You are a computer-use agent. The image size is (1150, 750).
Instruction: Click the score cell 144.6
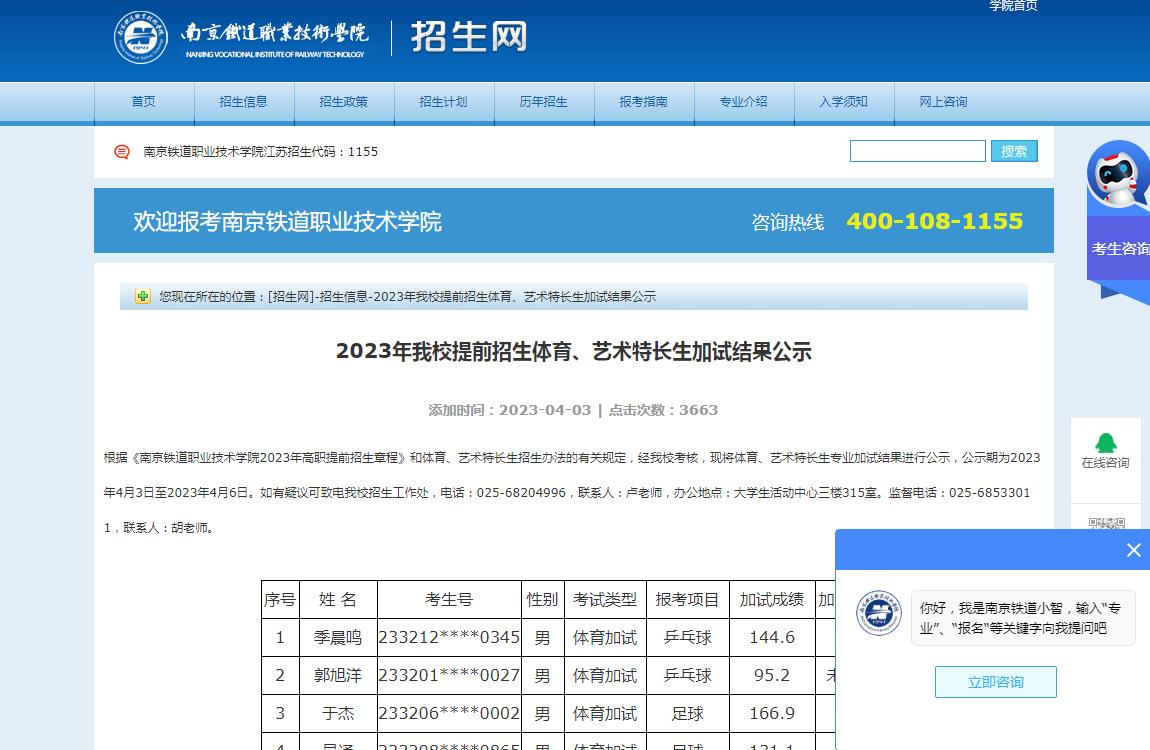pyautogui.click(x=772, y=638)
